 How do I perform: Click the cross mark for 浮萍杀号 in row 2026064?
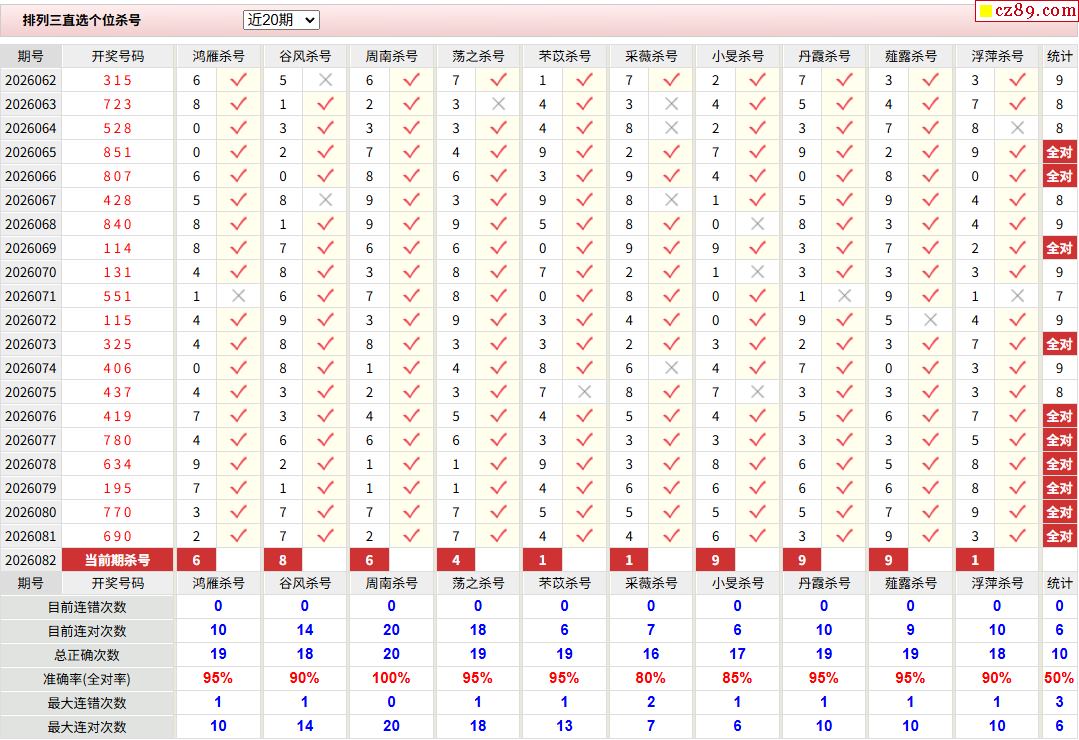(x=1017, y=128)
